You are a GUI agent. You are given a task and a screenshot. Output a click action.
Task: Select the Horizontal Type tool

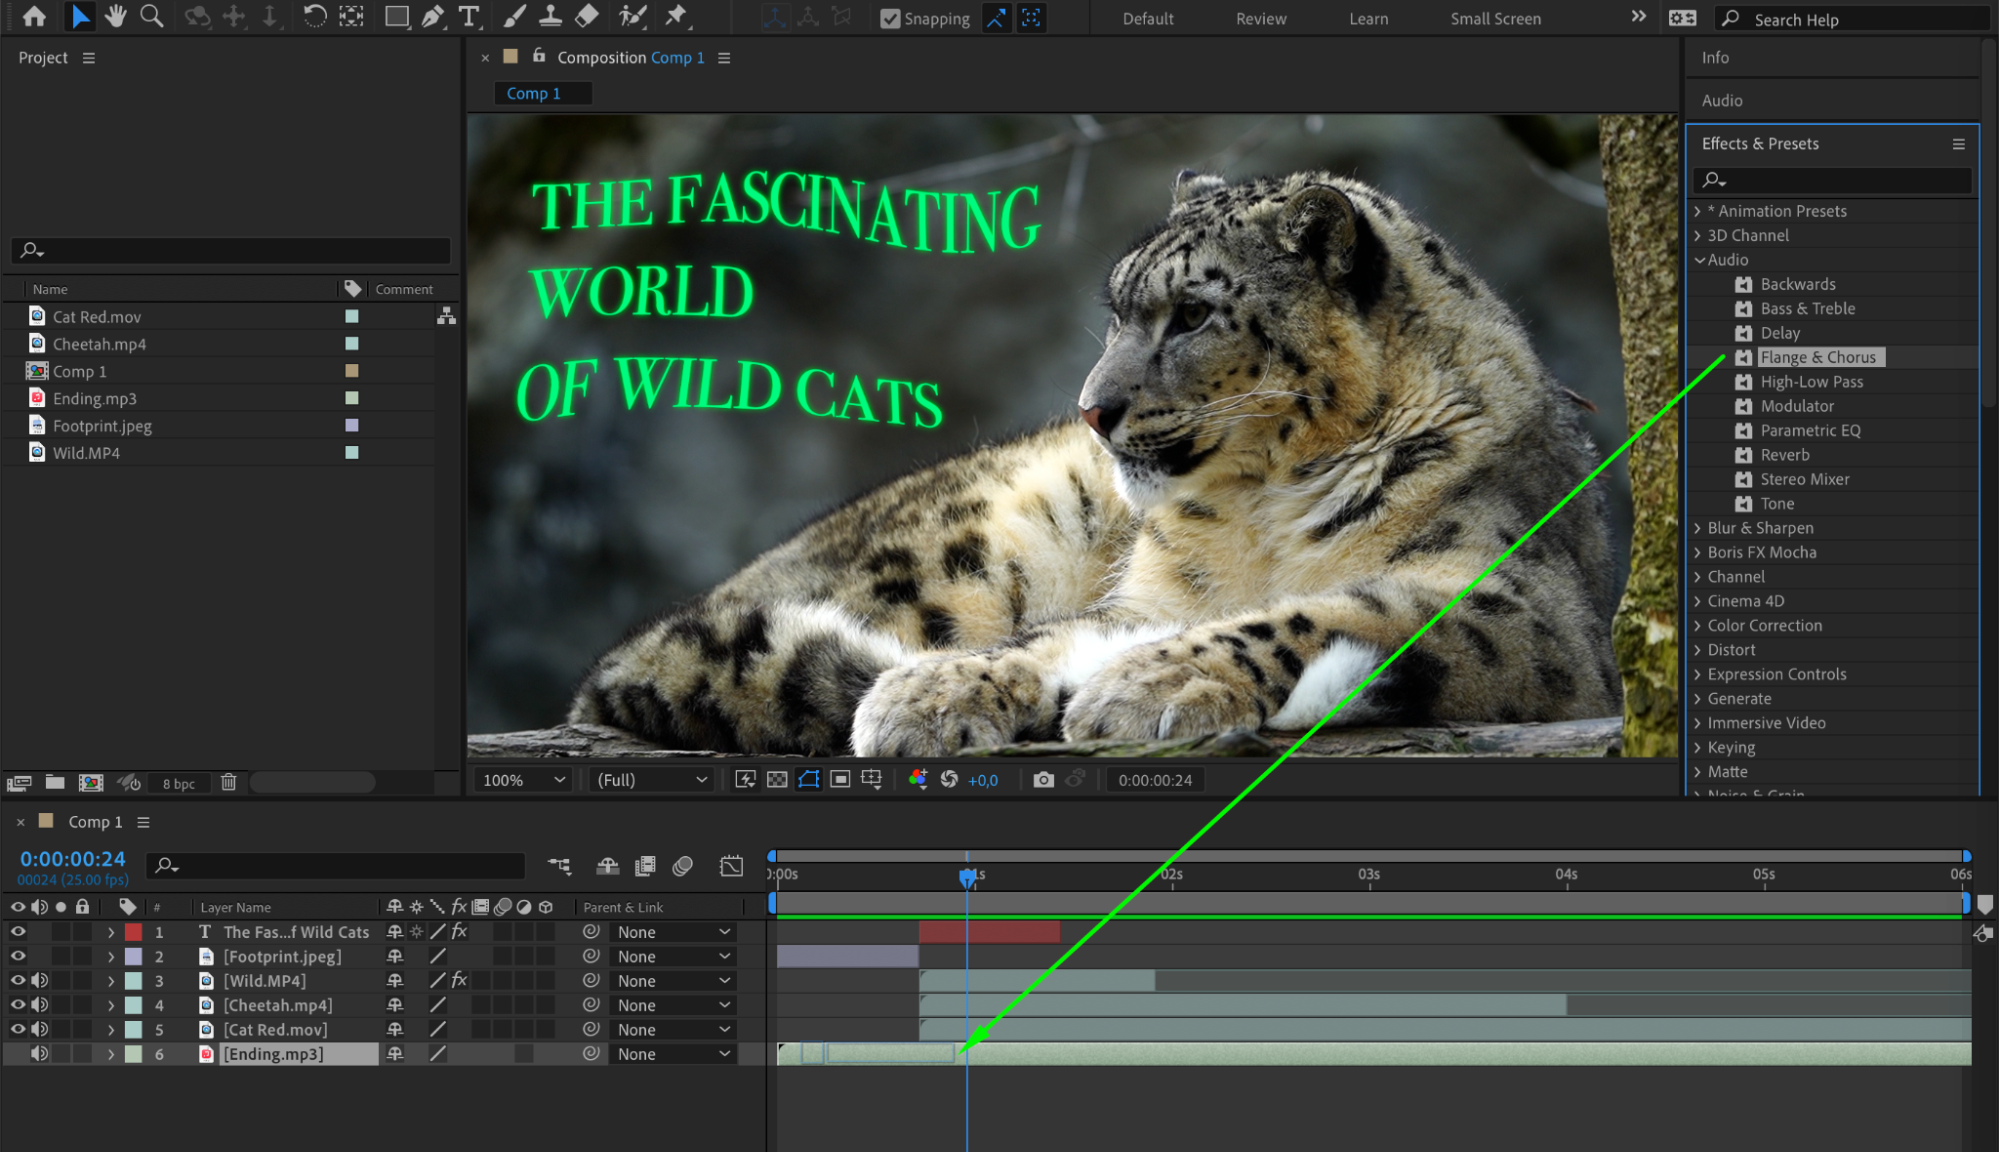[468, 16]
